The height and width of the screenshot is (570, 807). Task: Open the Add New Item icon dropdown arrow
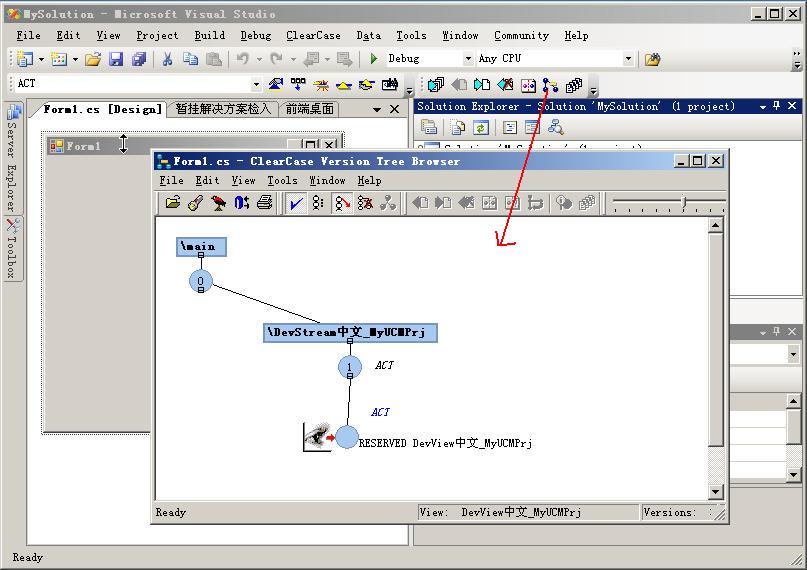tap(75, 59)
